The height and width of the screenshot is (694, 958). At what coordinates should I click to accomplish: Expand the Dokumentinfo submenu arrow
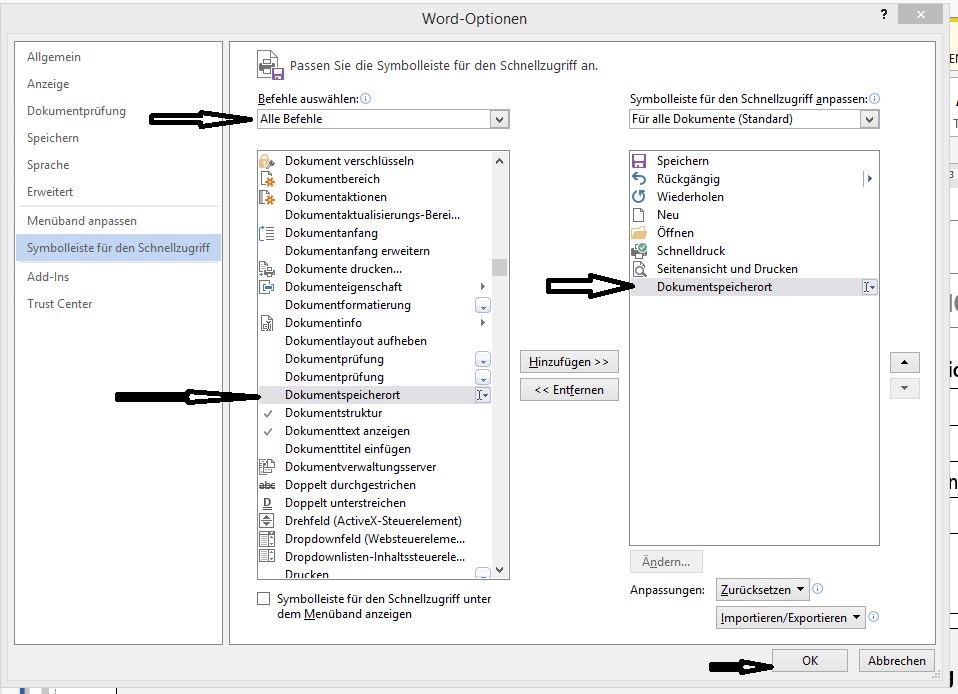pyautogui.click(x=483, y=323)
